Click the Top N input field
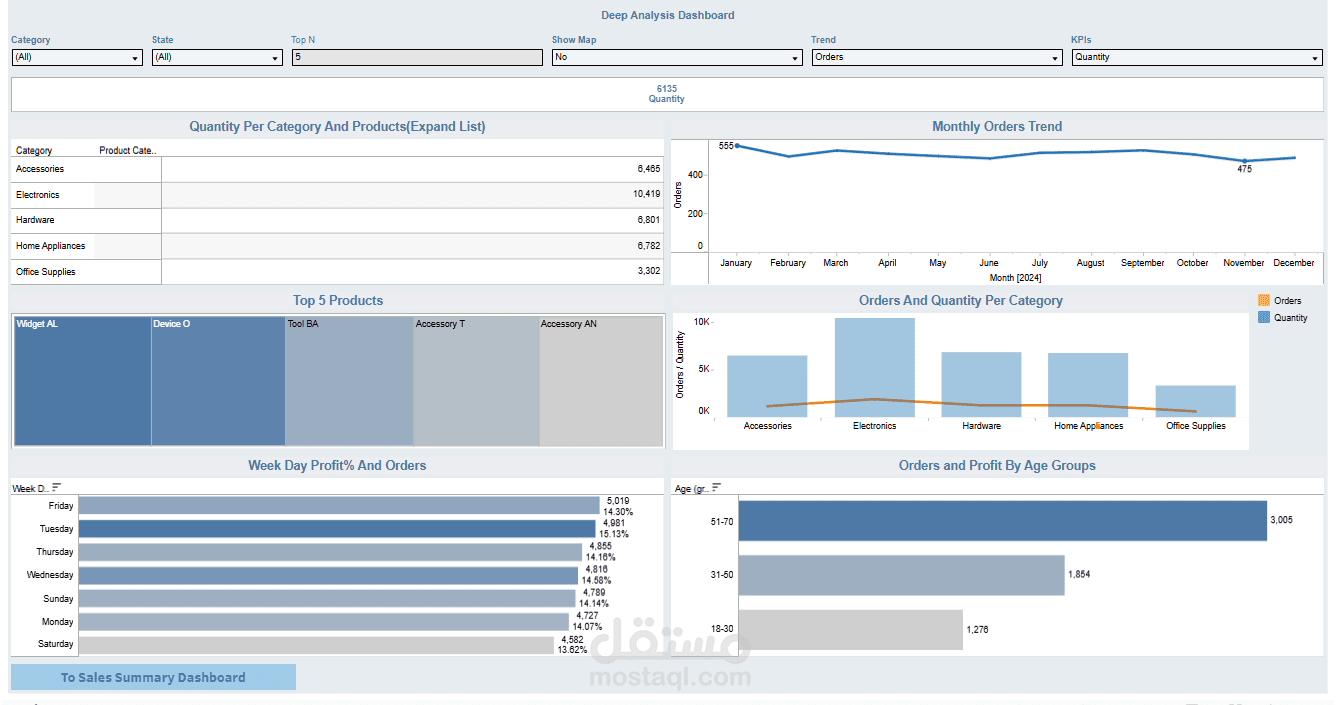The image size is (1341, 705). pyautogui.click(x=417, y=58)
